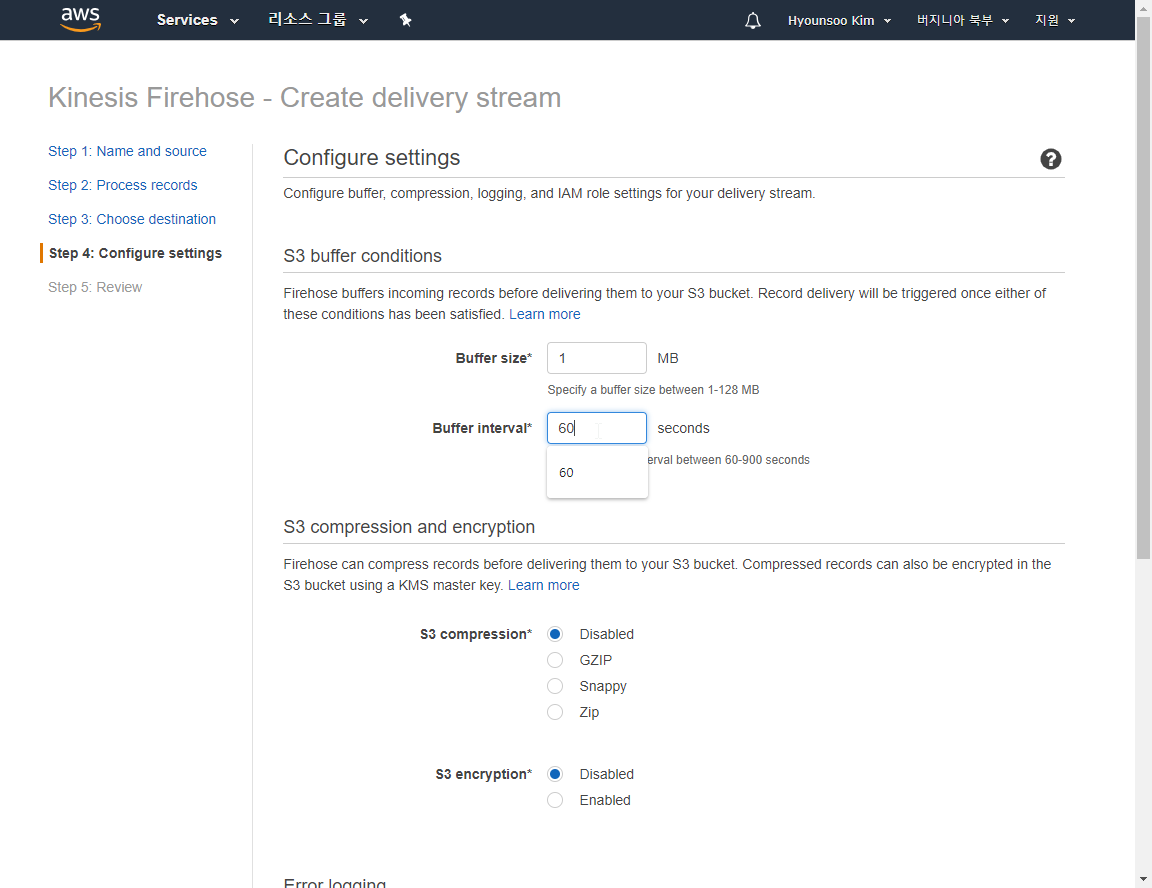Click the S3 compression label
The image size is (1152, 888).
pyautogui.click(x=476, y=635)
